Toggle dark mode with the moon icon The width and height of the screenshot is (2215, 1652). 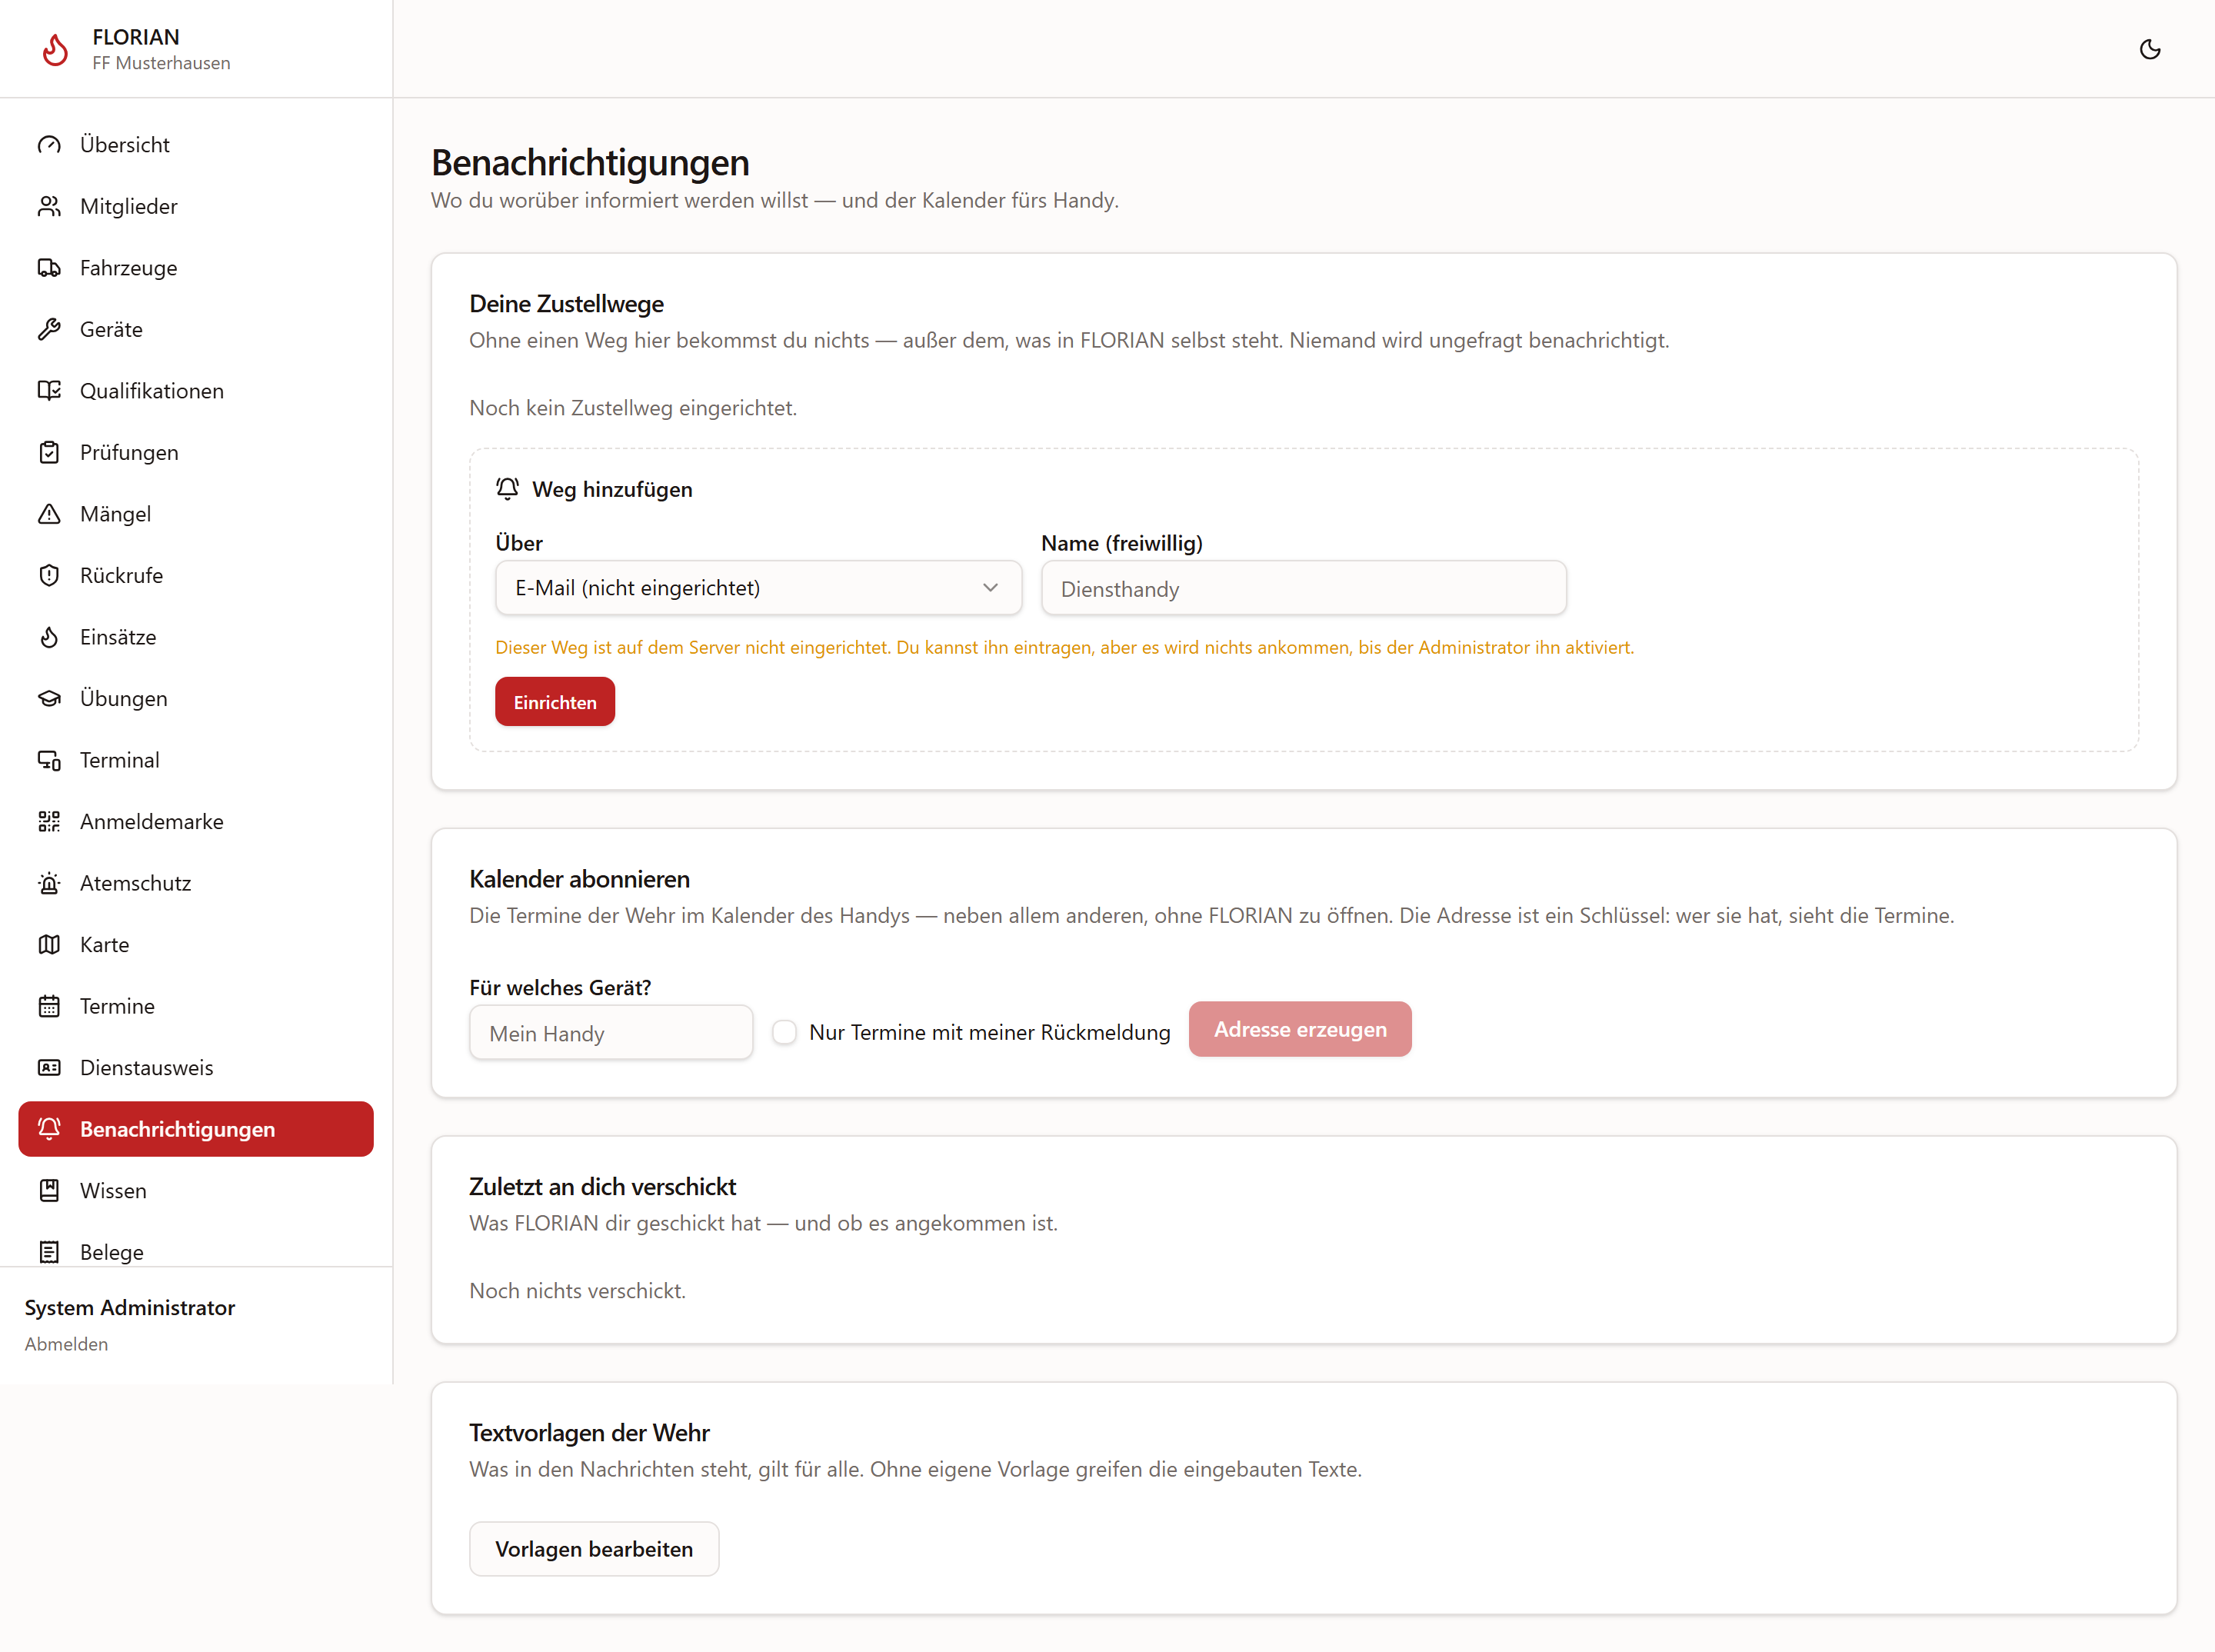tap(2149, 49)
